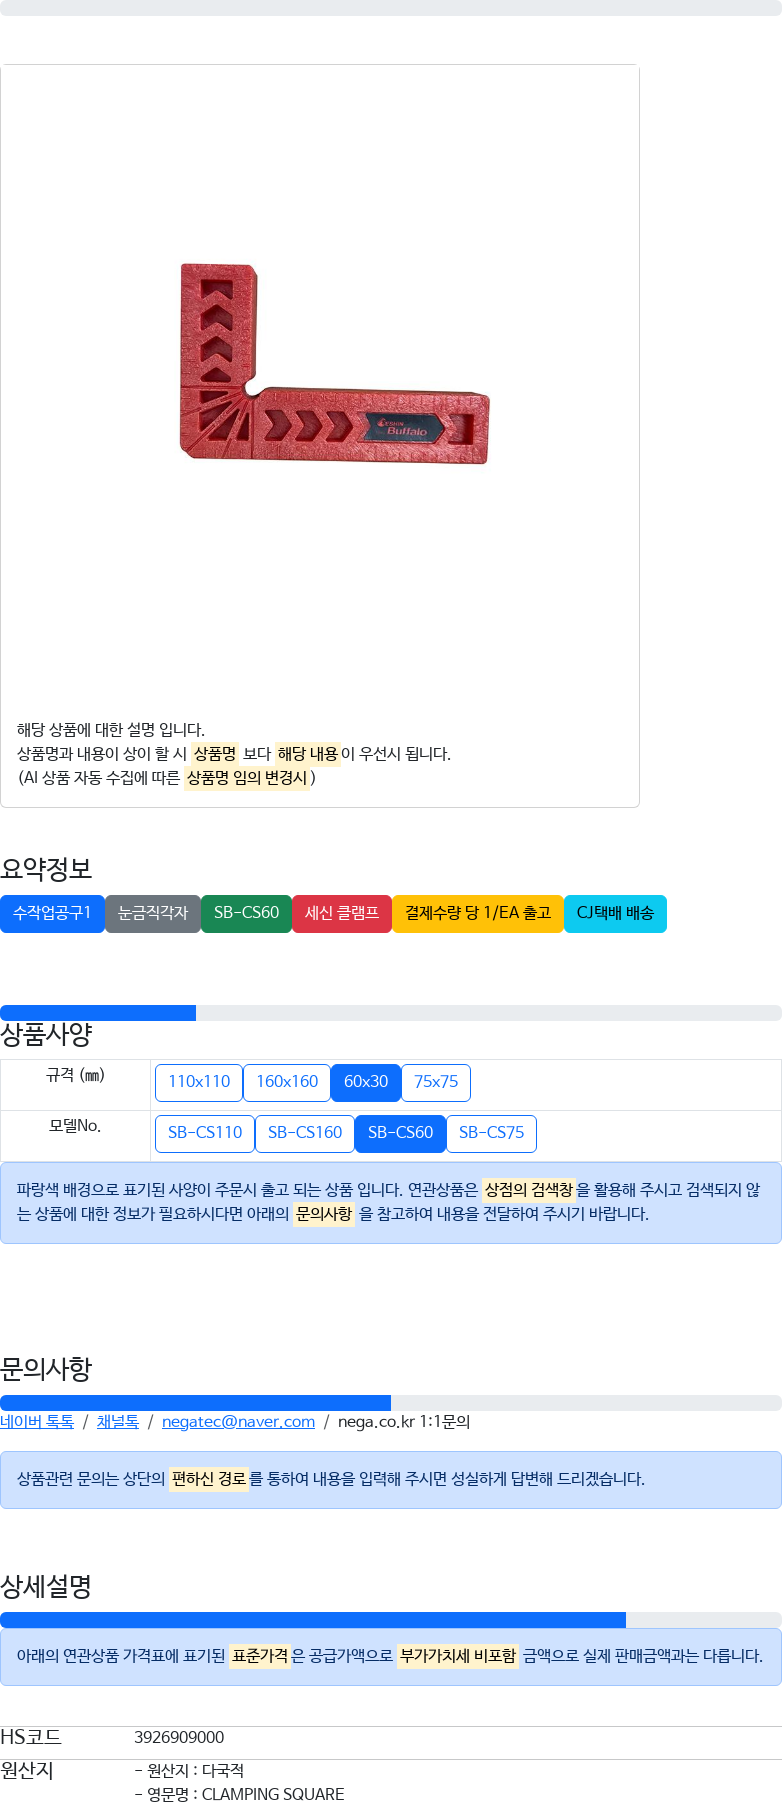Open the 채널톡 link
The width and height of the screenshot is (782, 1808).
(x=118, y=1422)
